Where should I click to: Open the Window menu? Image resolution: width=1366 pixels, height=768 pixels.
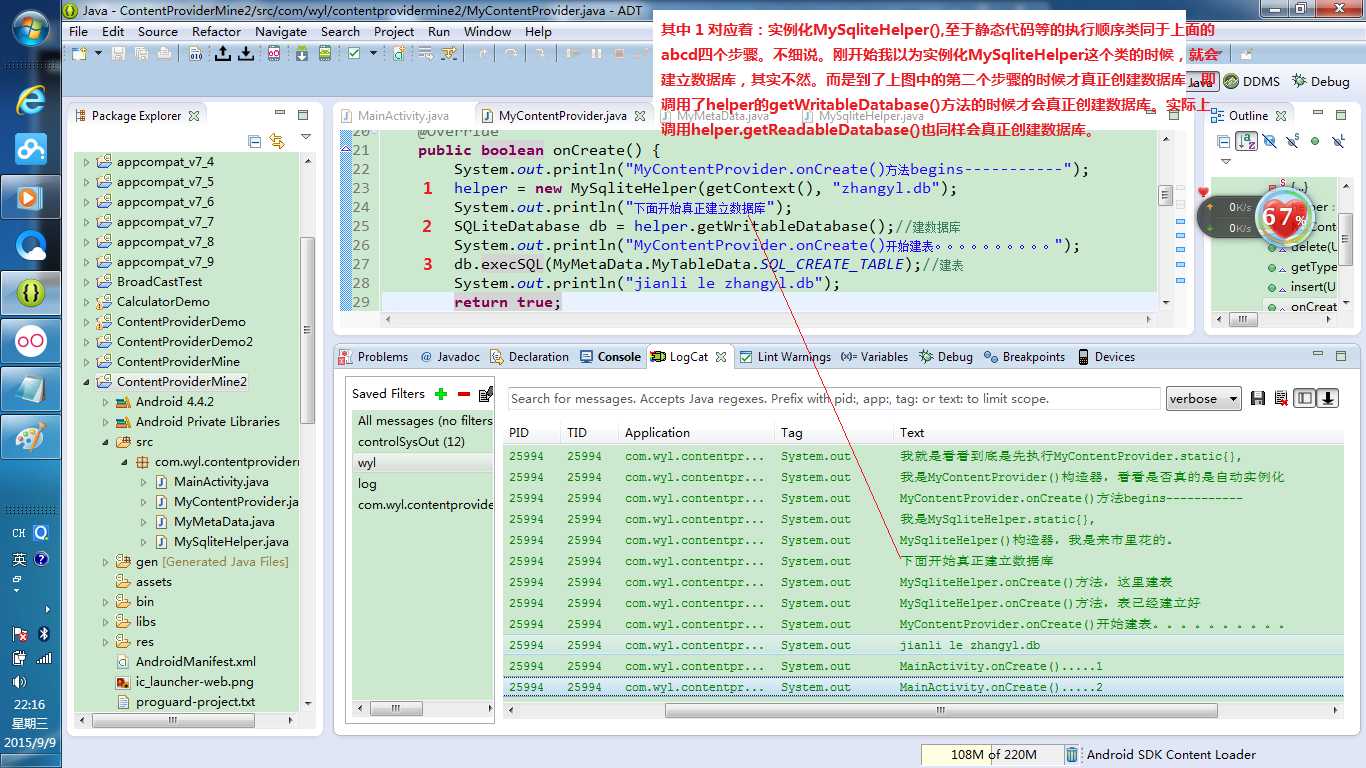[x=487, y=31]
